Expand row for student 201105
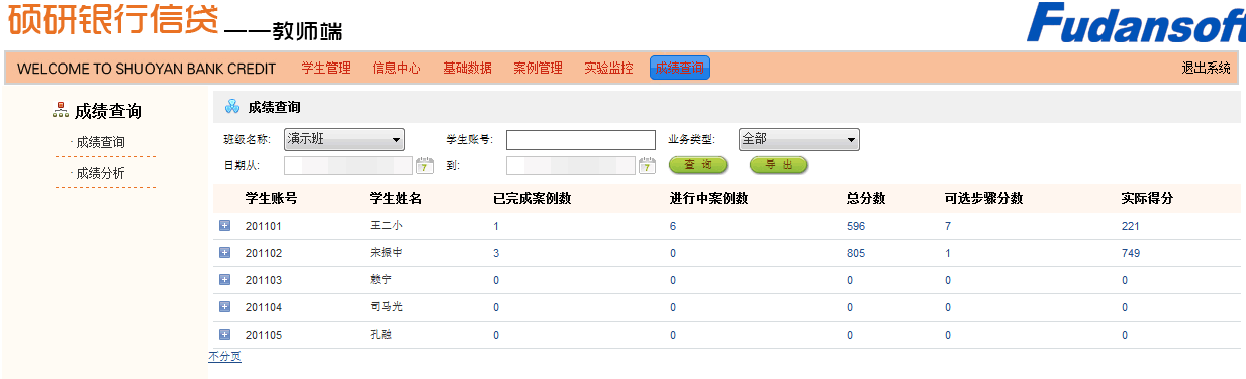This screenshot has height=379, width=1246. 224,334
